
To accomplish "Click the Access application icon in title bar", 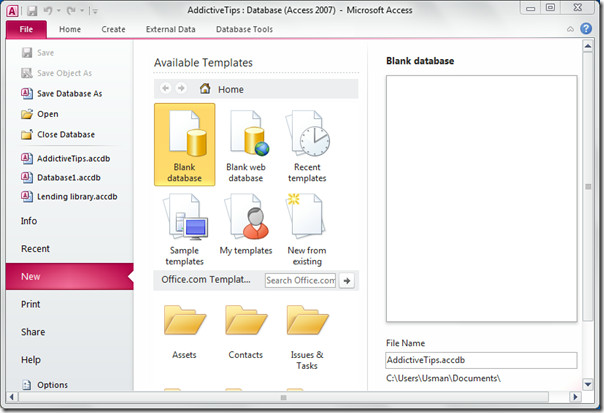I will tap(12, 11).
